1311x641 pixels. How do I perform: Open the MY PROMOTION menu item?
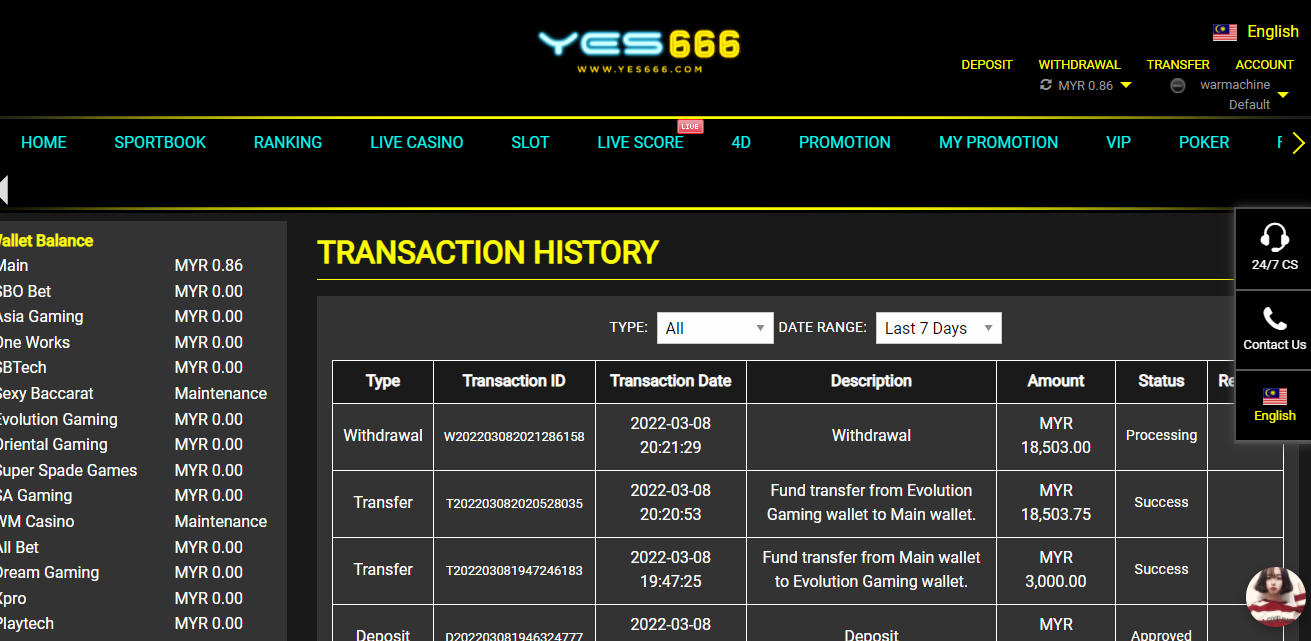click(998, 142)
